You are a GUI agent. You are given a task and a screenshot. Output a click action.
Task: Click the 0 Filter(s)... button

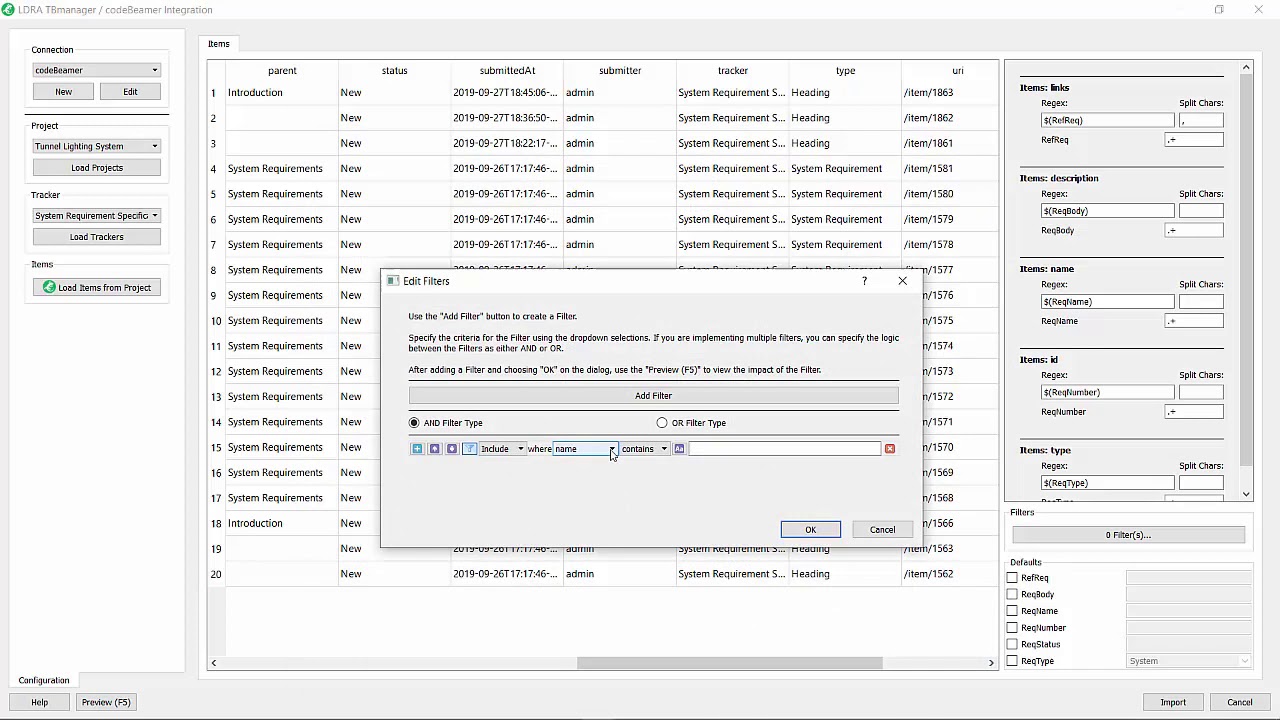pyautogui.click(x=1128, y=535)
